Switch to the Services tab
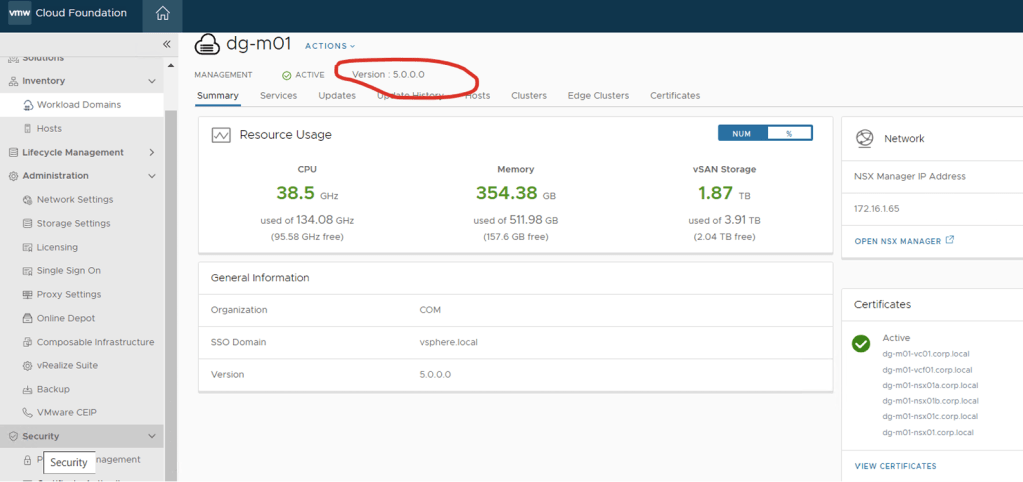The width and height of the screenshot is (1023, 482). pos(278,96)
